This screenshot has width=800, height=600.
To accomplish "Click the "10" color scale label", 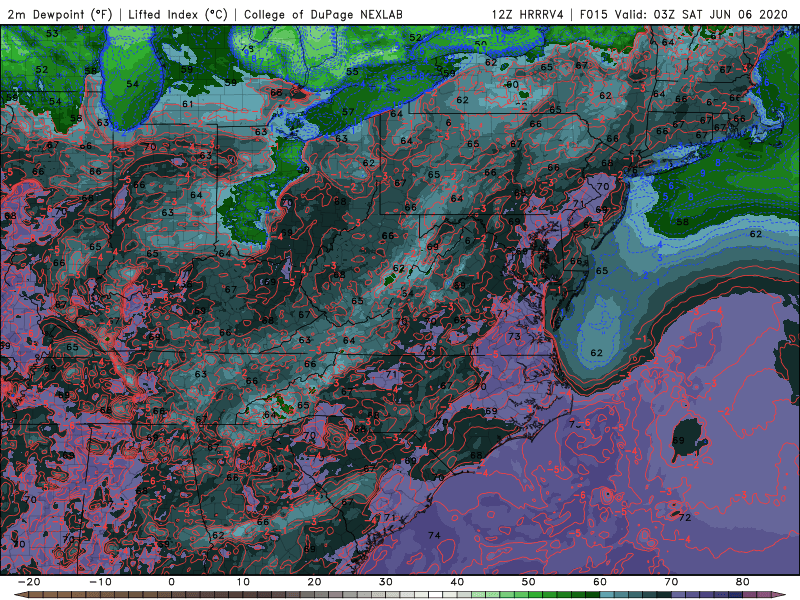I will [x=243, y=582].
